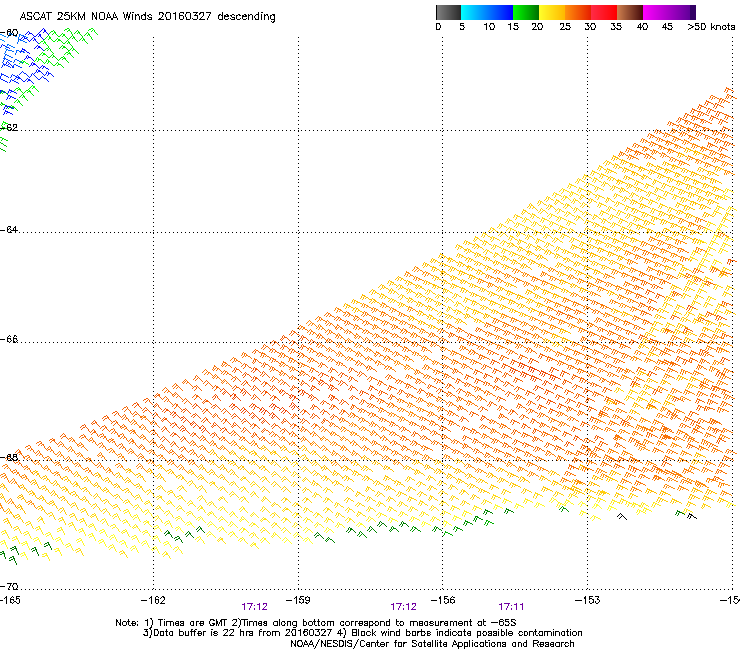Click the black contaminated wind barb near -152
This screenshot has width=740, height=650.
pyautogui.click(x=622, y=516)
